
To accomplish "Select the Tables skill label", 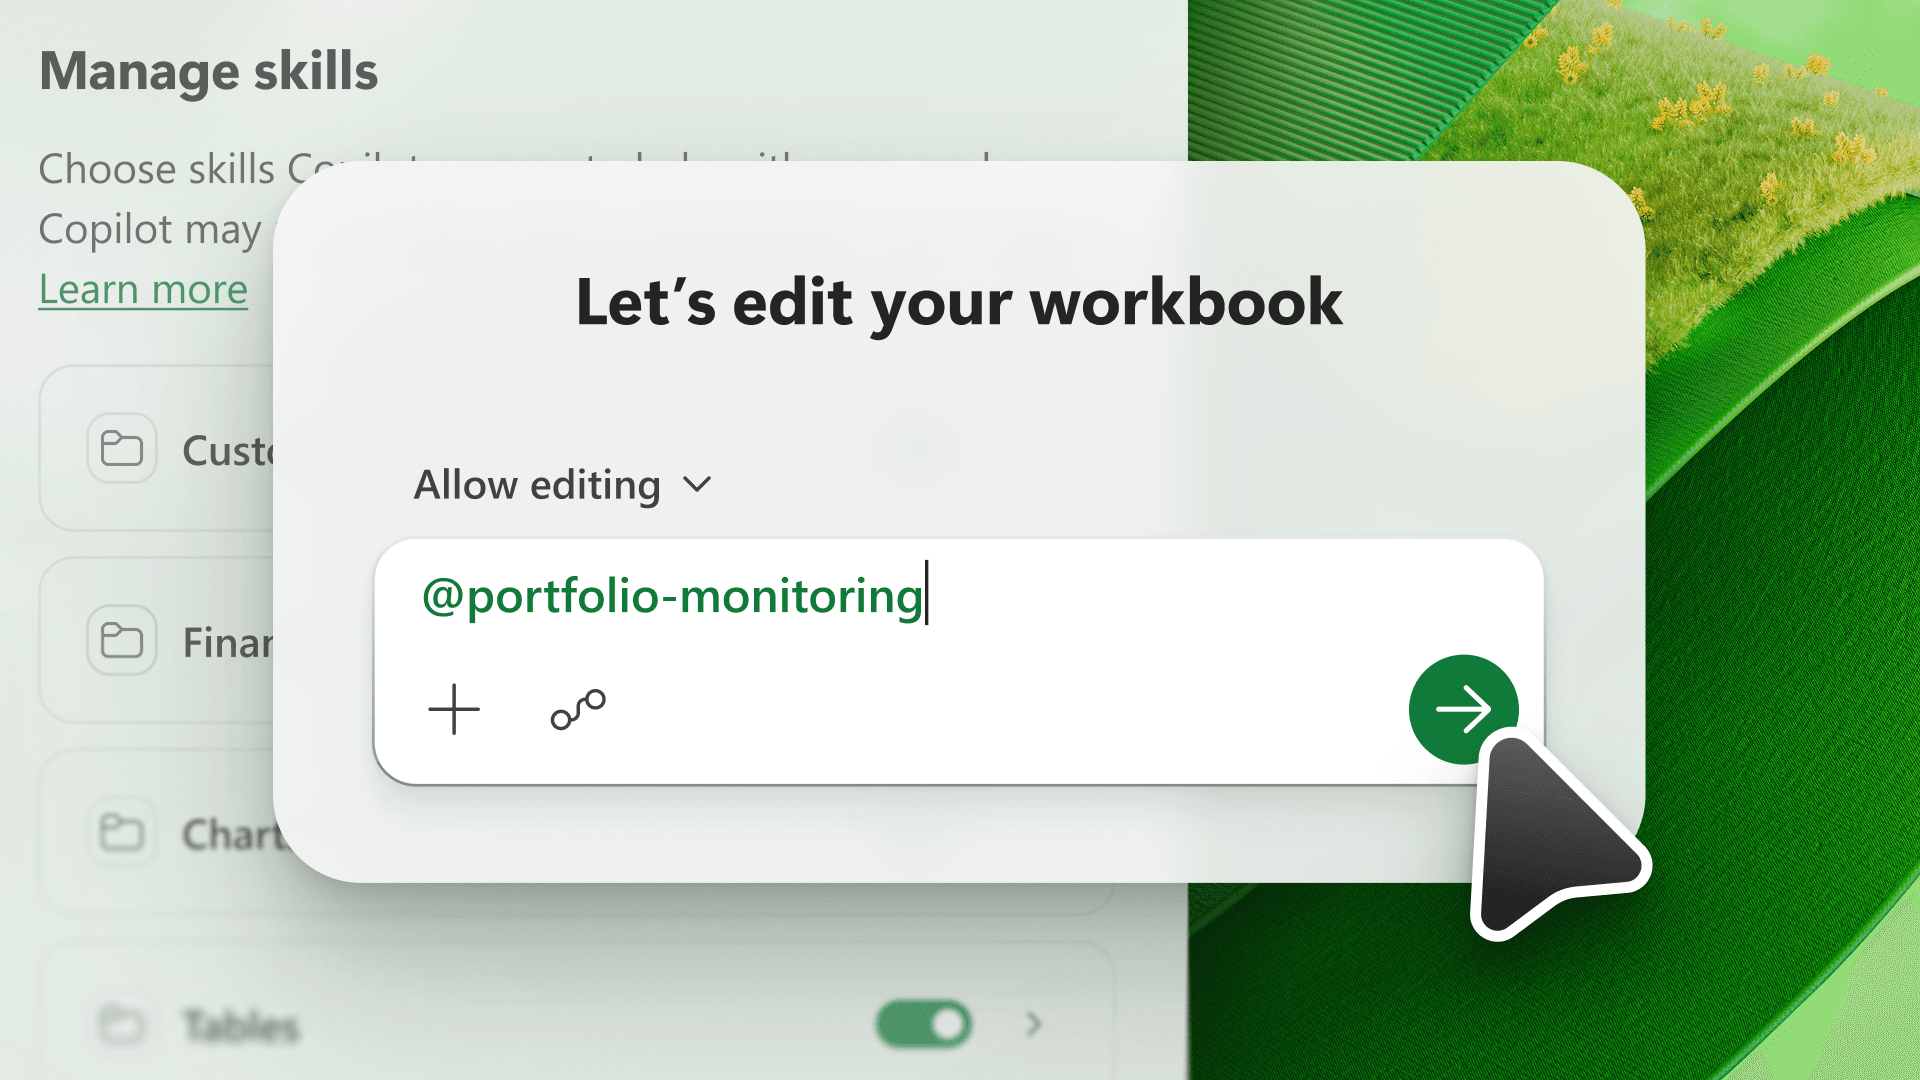I will click(x=241, y=1026).
